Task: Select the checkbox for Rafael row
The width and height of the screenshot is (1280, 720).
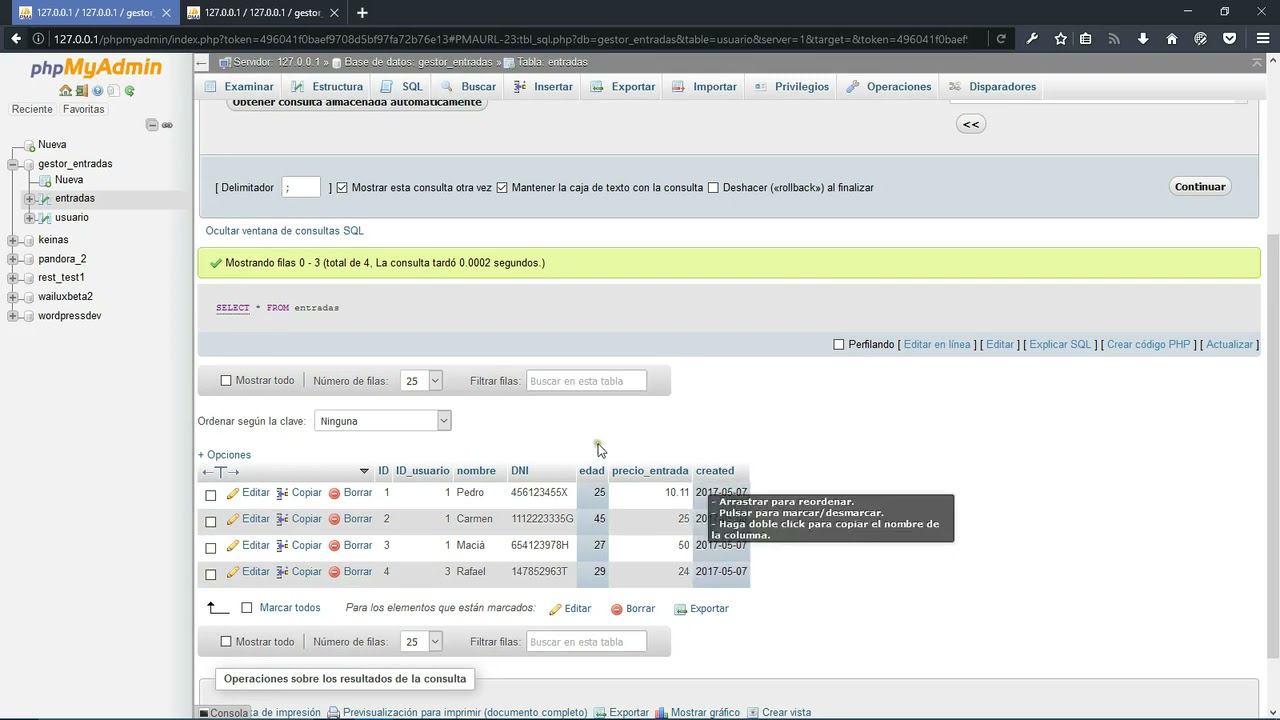Action: 211,574
